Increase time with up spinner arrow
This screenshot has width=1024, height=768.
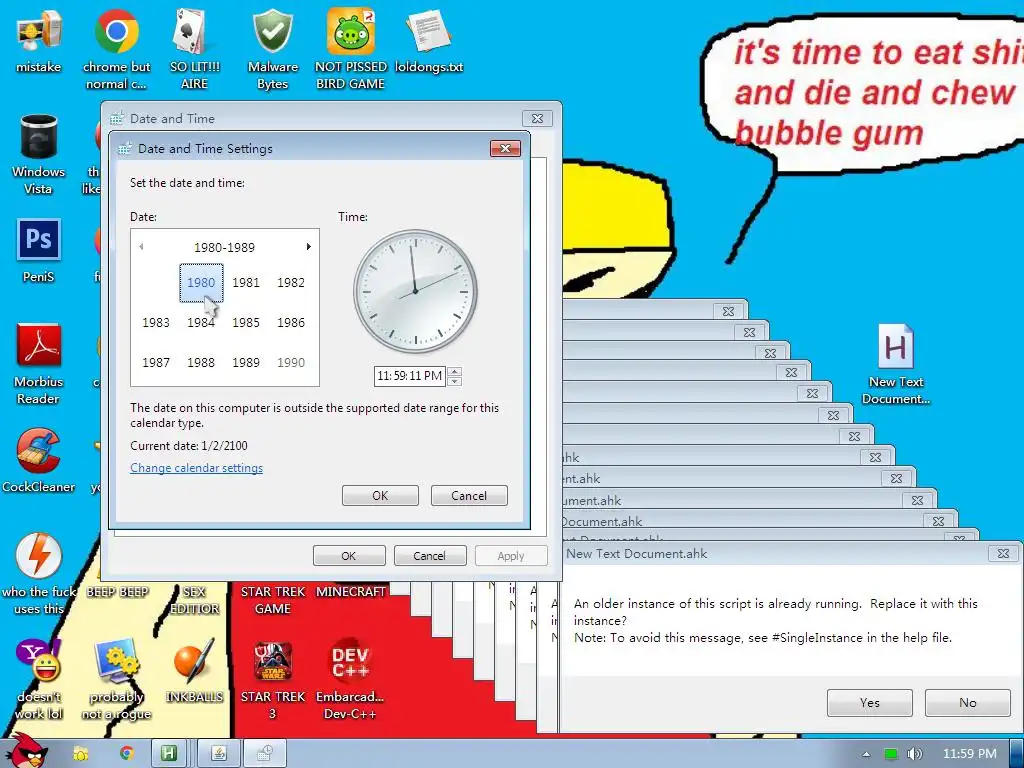pyautogui.click(x=455, y=372)
